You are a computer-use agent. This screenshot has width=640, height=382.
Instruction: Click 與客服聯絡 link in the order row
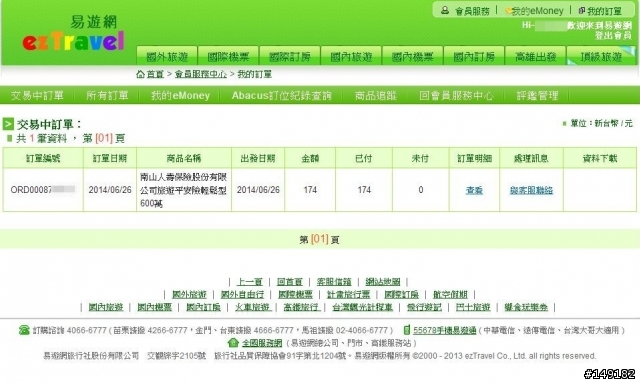531,190
